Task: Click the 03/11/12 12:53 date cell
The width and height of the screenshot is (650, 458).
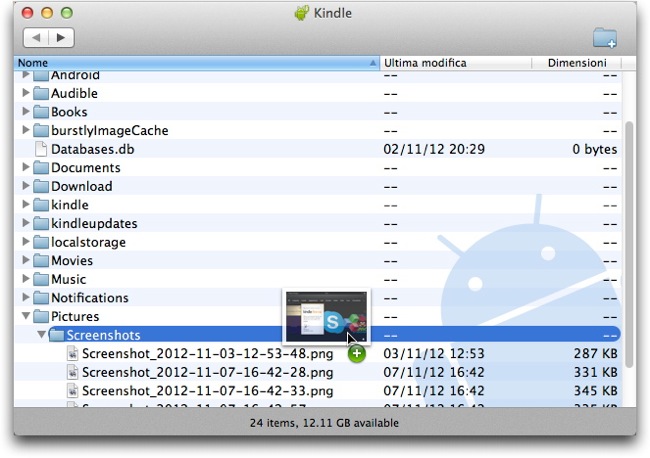Action: tap(434, 354)
